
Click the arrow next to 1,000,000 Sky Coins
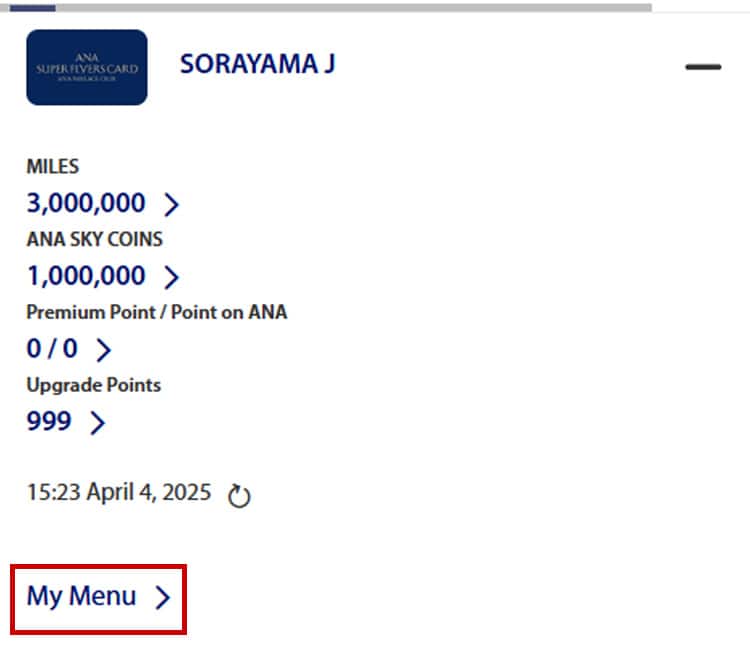pyautogui.click(x=171, y=277)
